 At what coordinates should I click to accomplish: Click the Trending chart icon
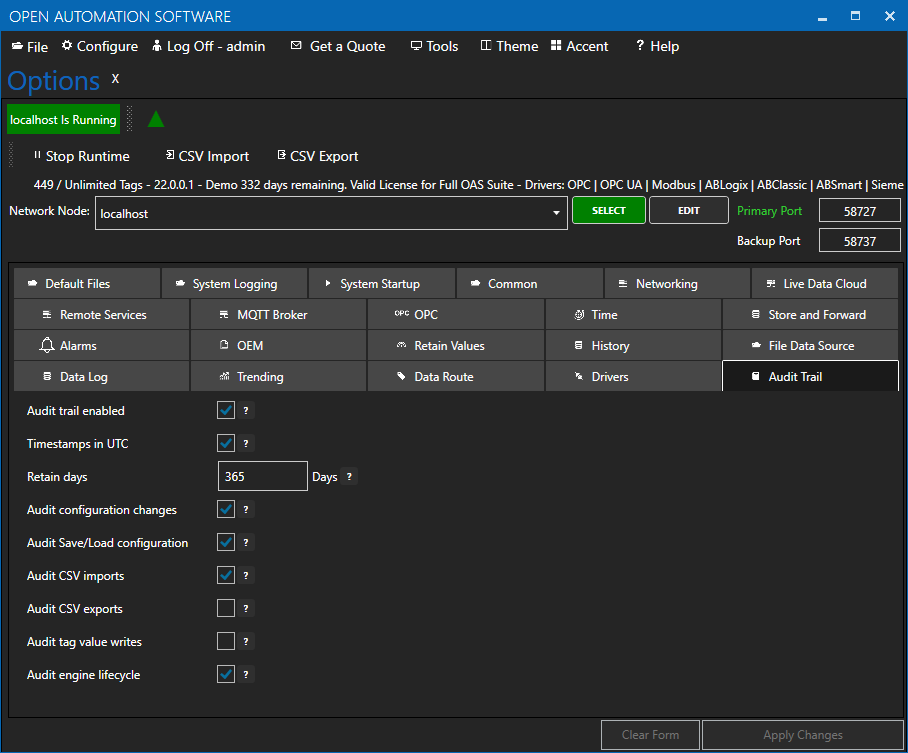coord(224,376)
